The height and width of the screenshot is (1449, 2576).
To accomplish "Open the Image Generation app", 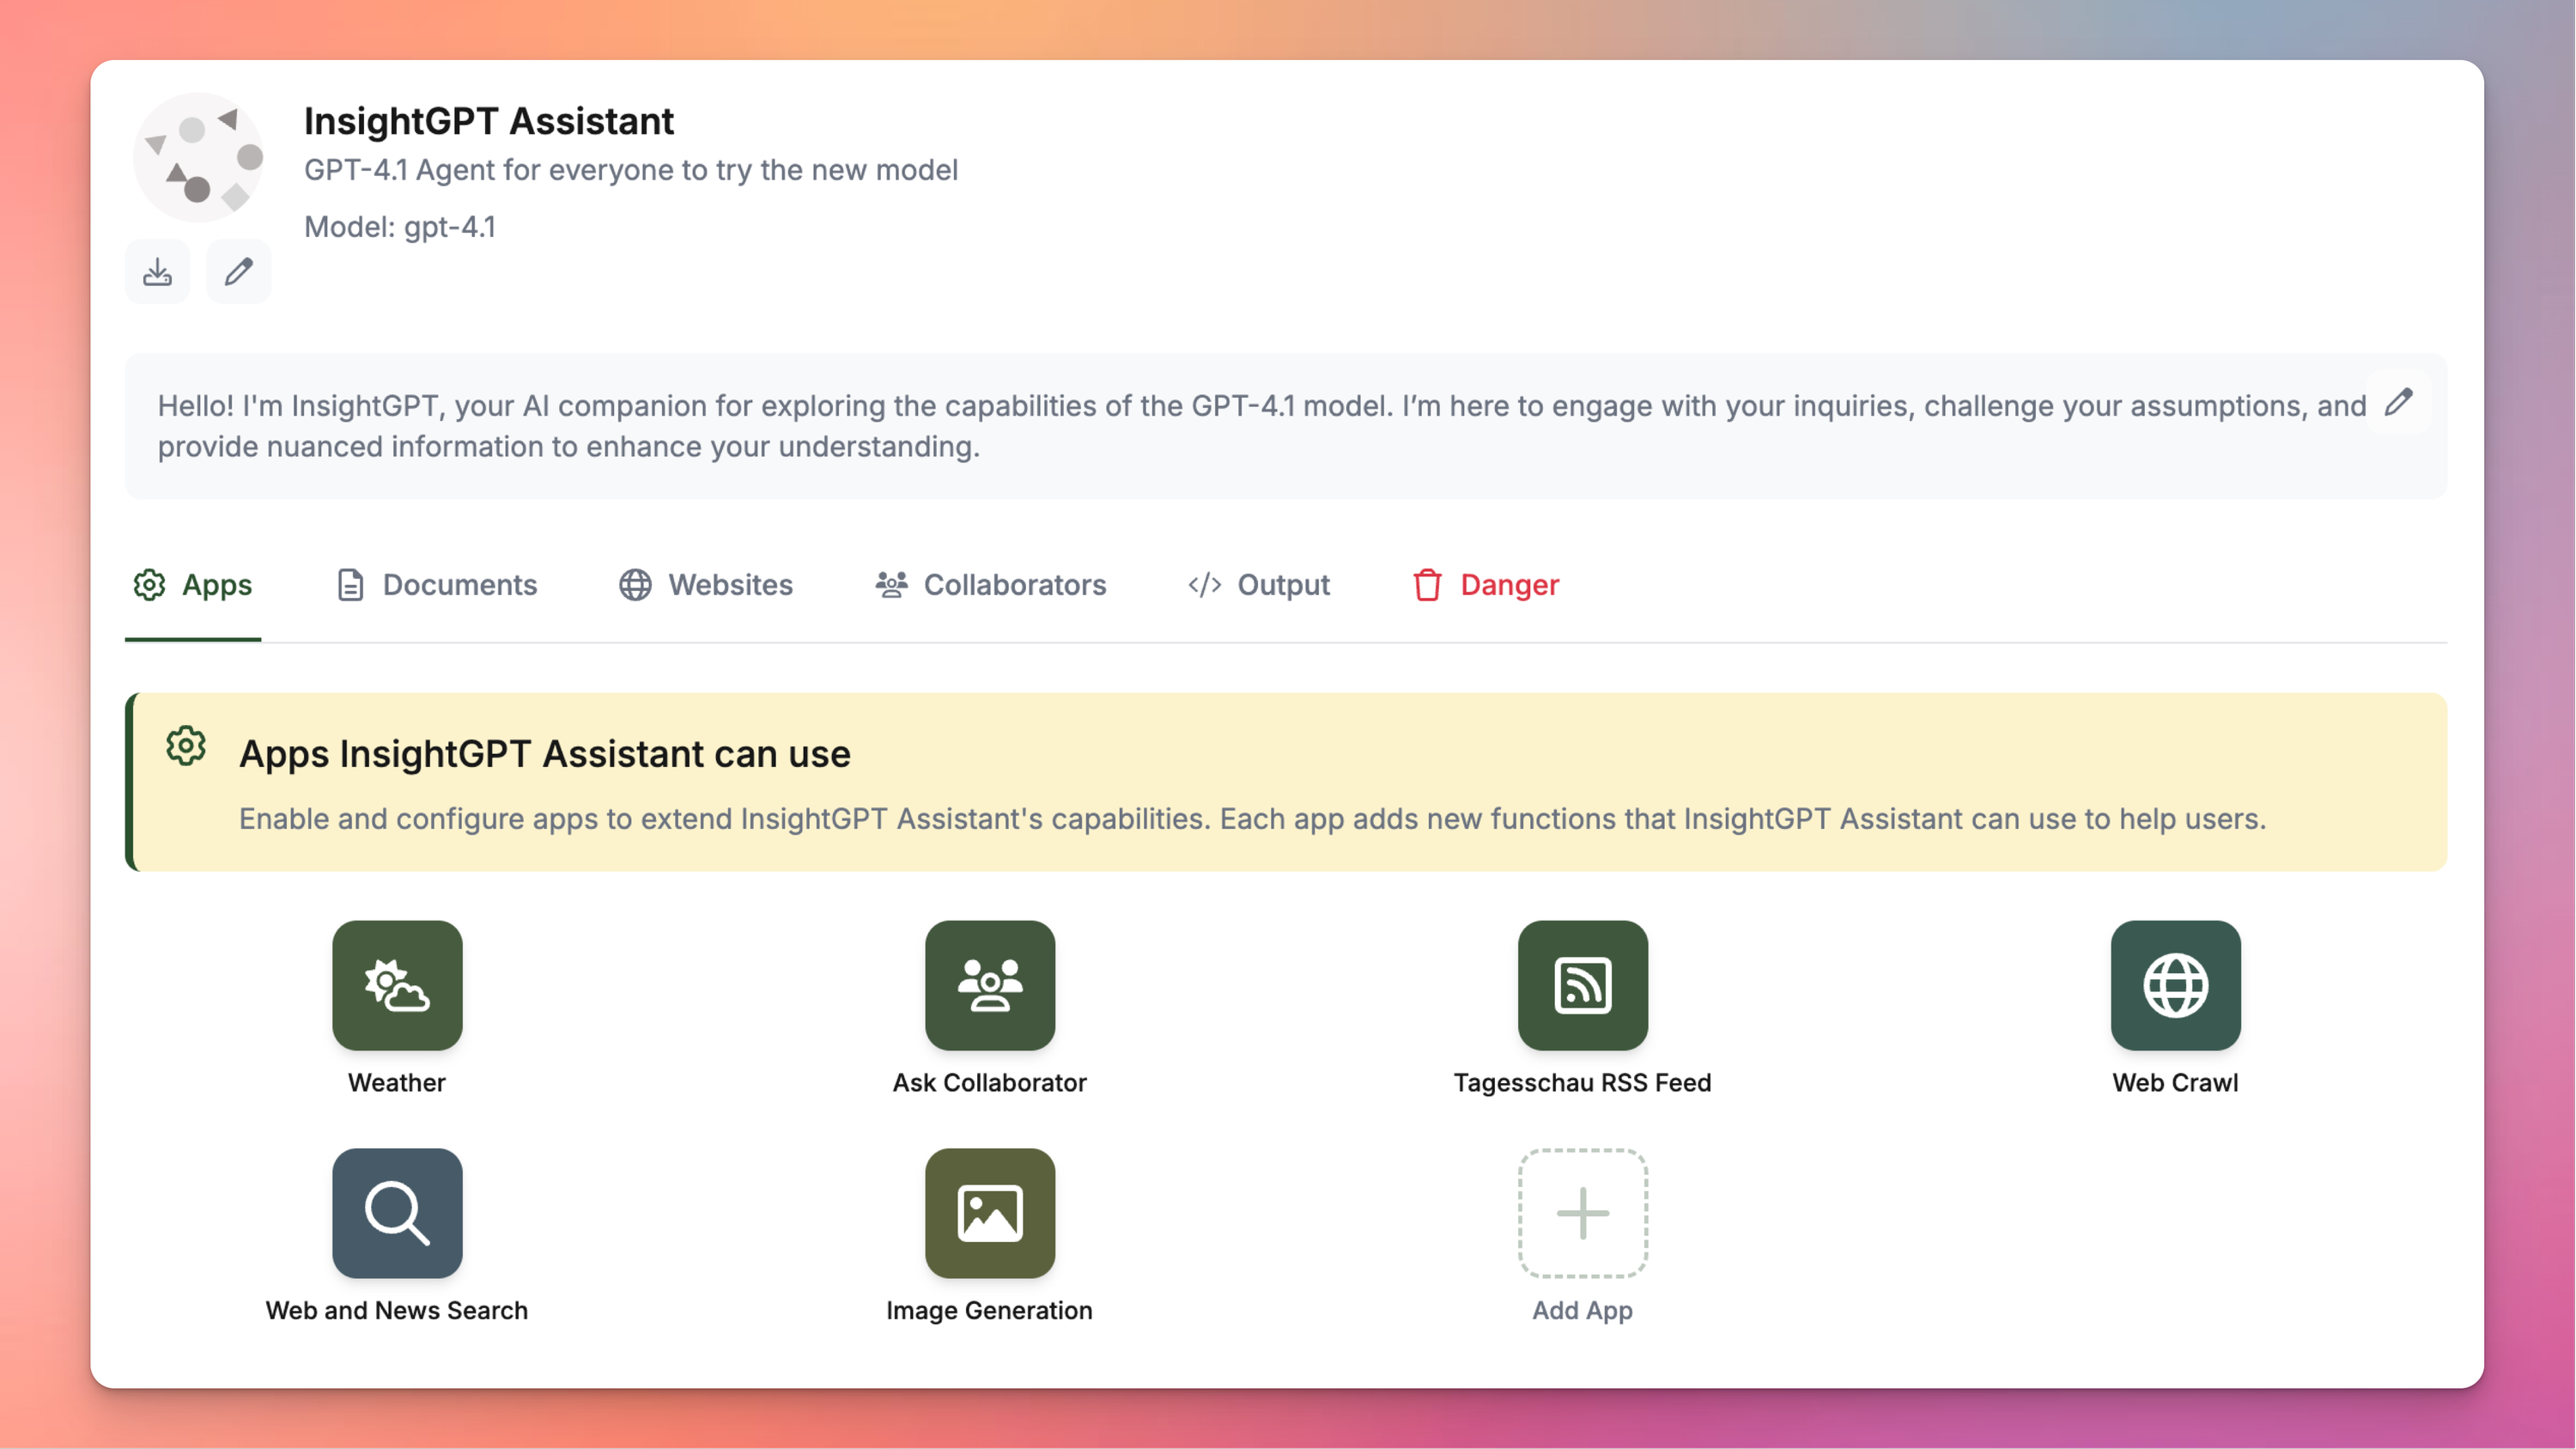I will click(989, 1212).
